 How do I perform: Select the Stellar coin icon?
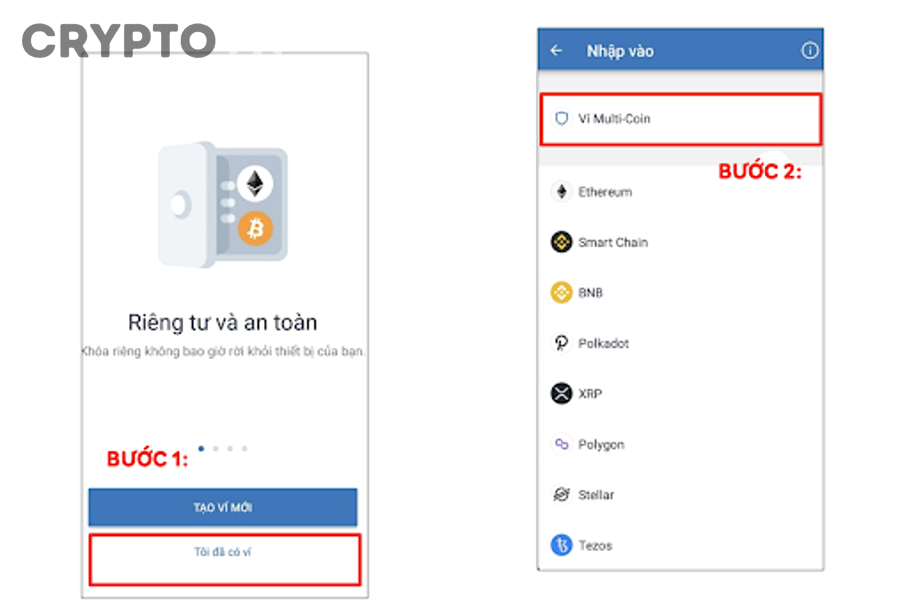pos(562,494)
